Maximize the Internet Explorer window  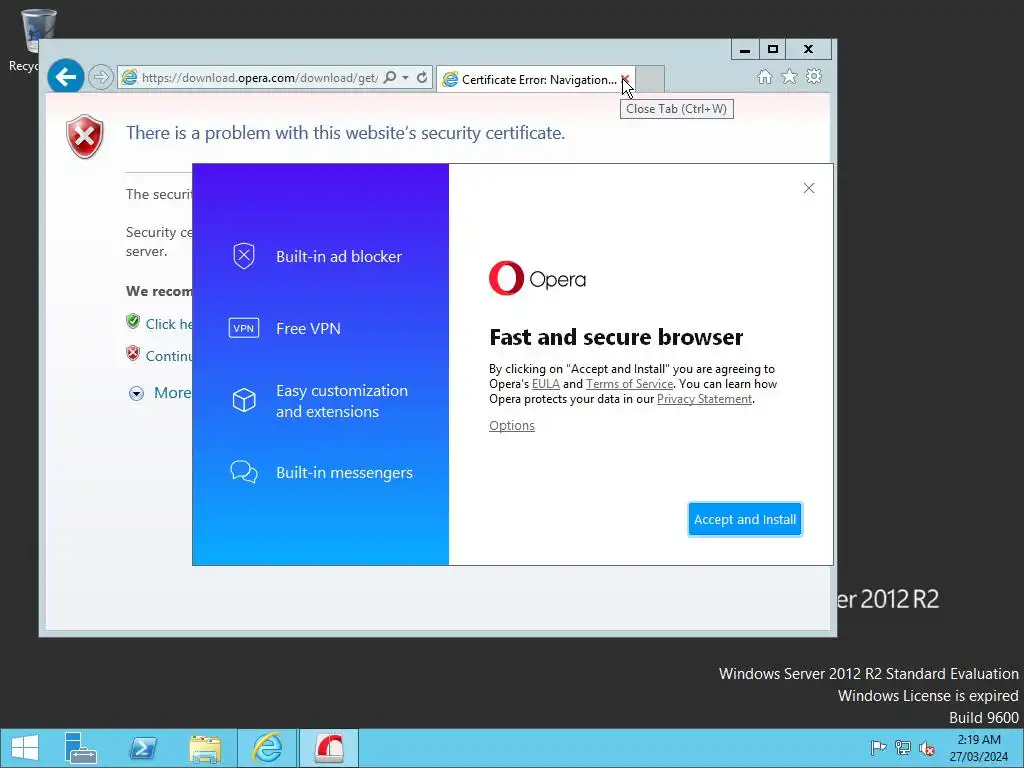pos(773,49)
